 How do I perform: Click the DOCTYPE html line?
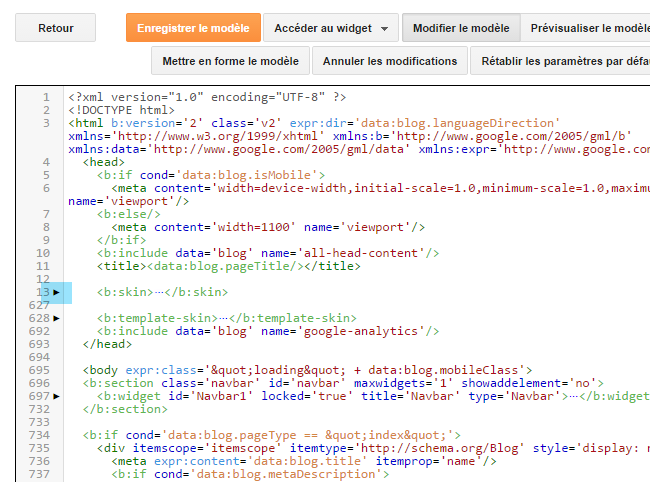(x=121, y=110)
